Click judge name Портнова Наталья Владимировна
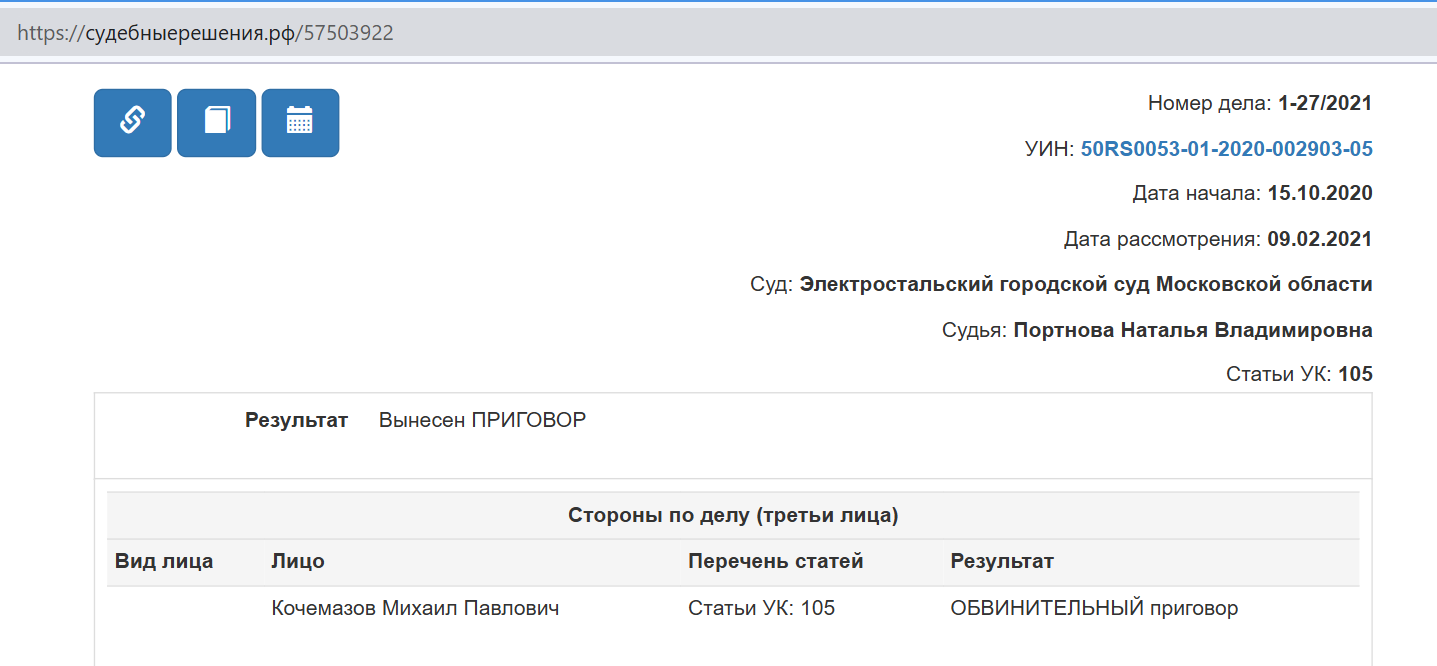This screenshot has width=1437, height=666. point(1193,330)
